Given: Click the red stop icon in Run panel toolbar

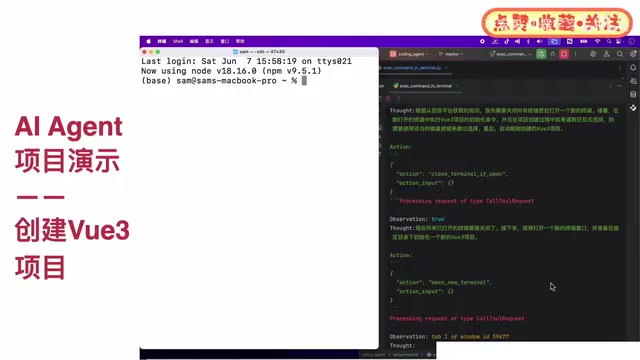Looking at the screenshot, I should [388, 98].
